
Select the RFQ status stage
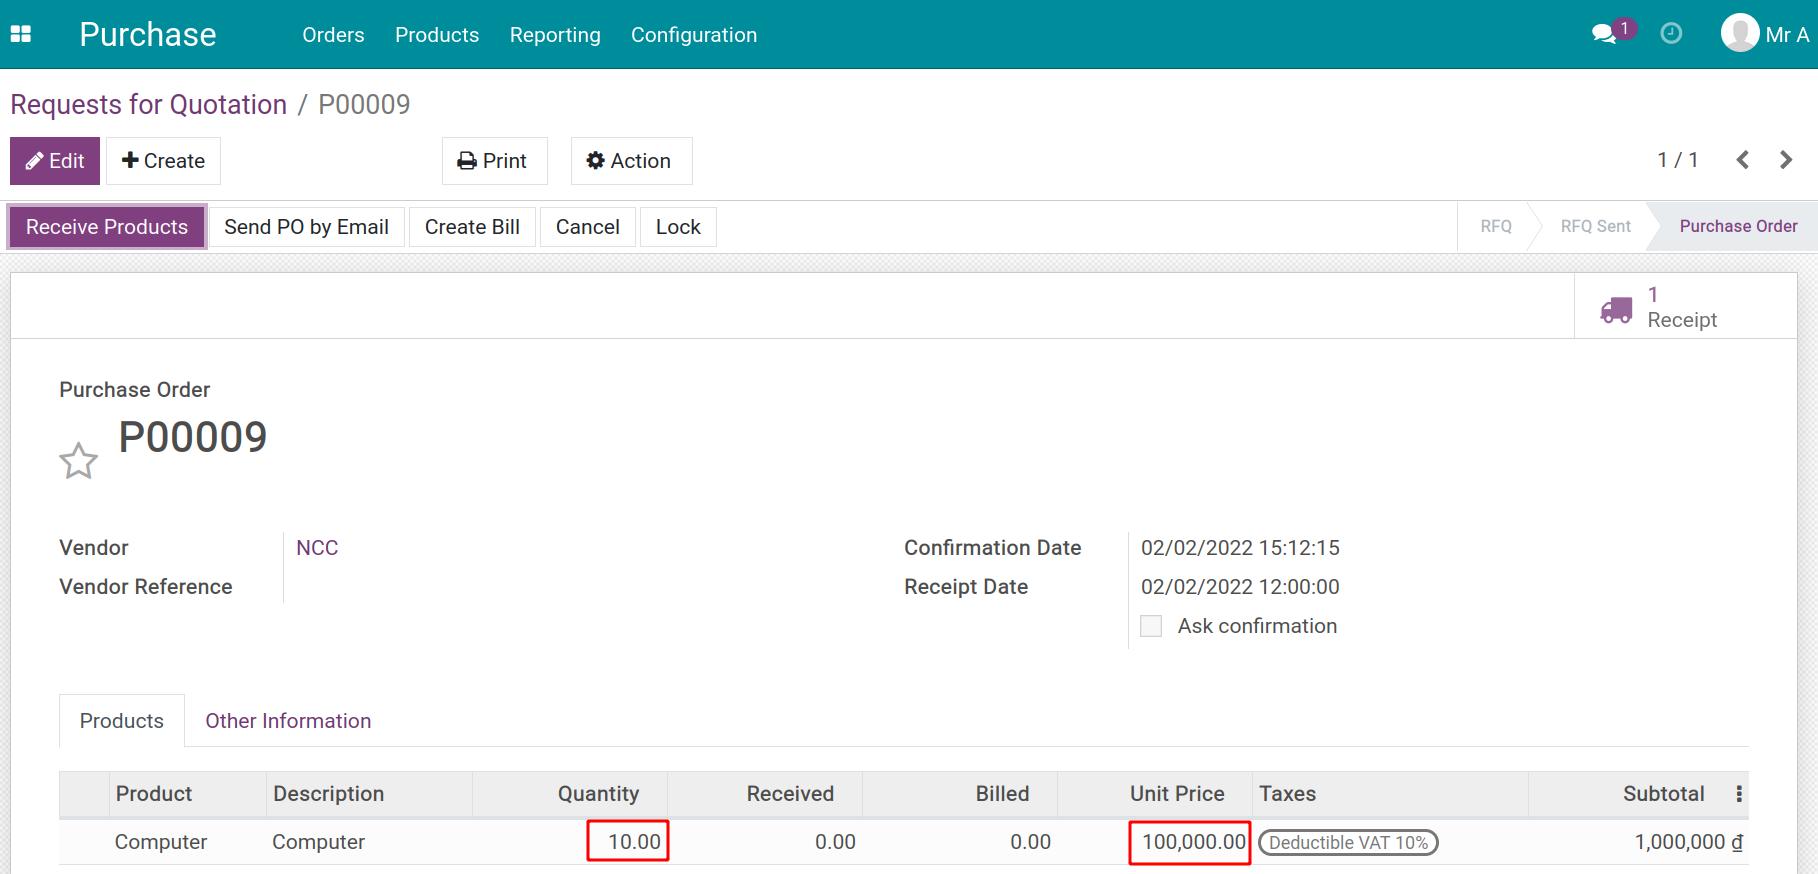click(x=1495, y=226)
